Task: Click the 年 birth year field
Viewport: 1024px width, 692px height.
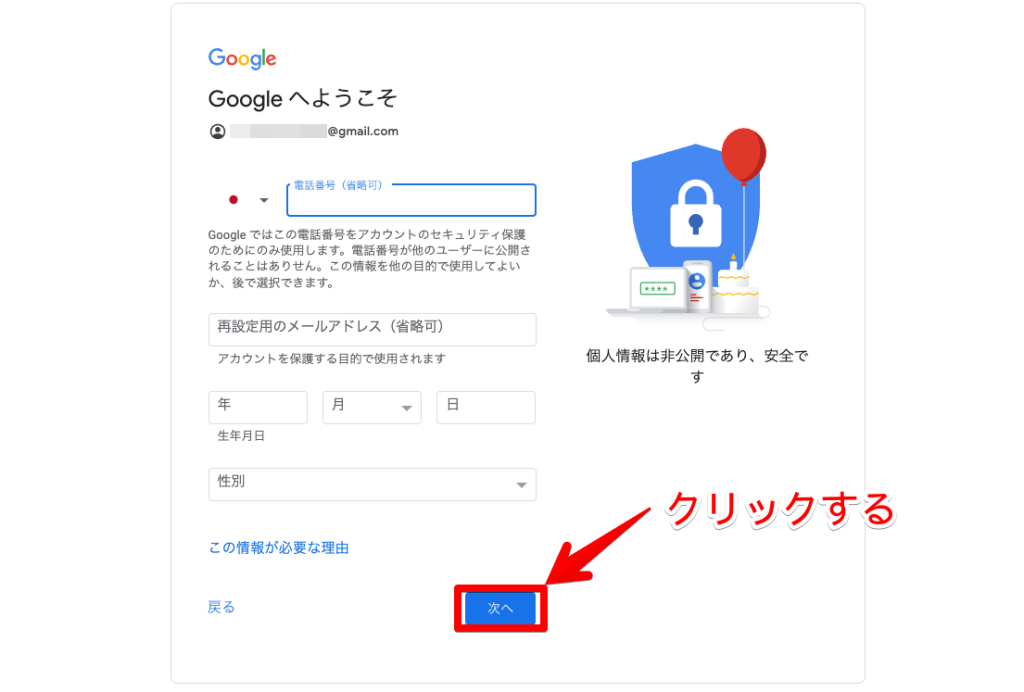Action: click(x=258, y=407)
